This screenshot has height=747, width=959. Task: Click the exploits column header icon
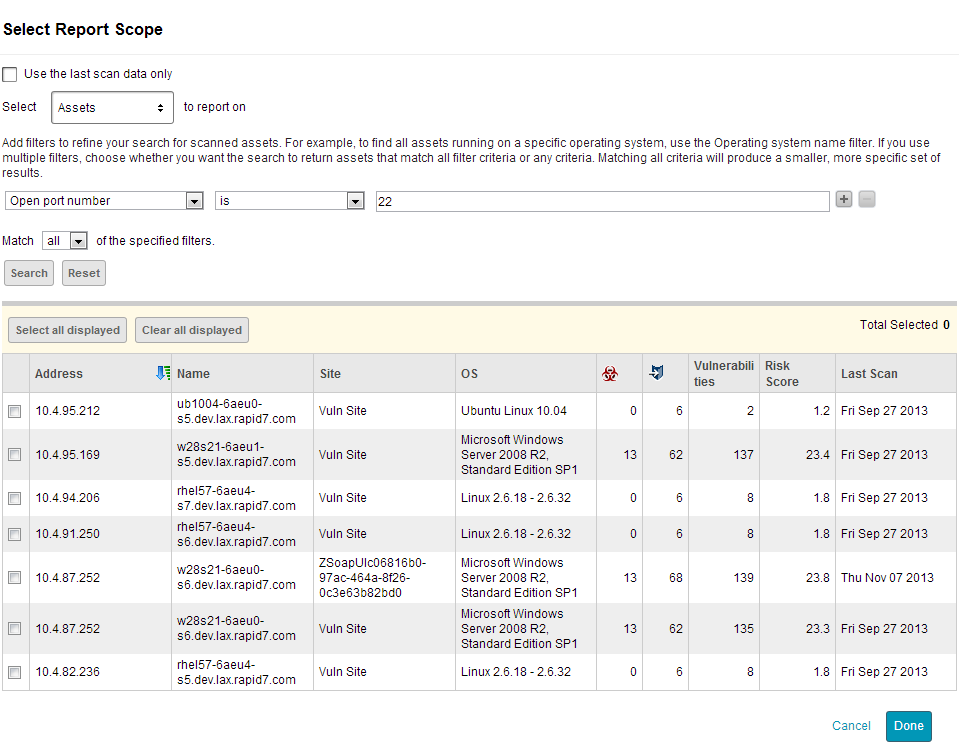[656, 373]
